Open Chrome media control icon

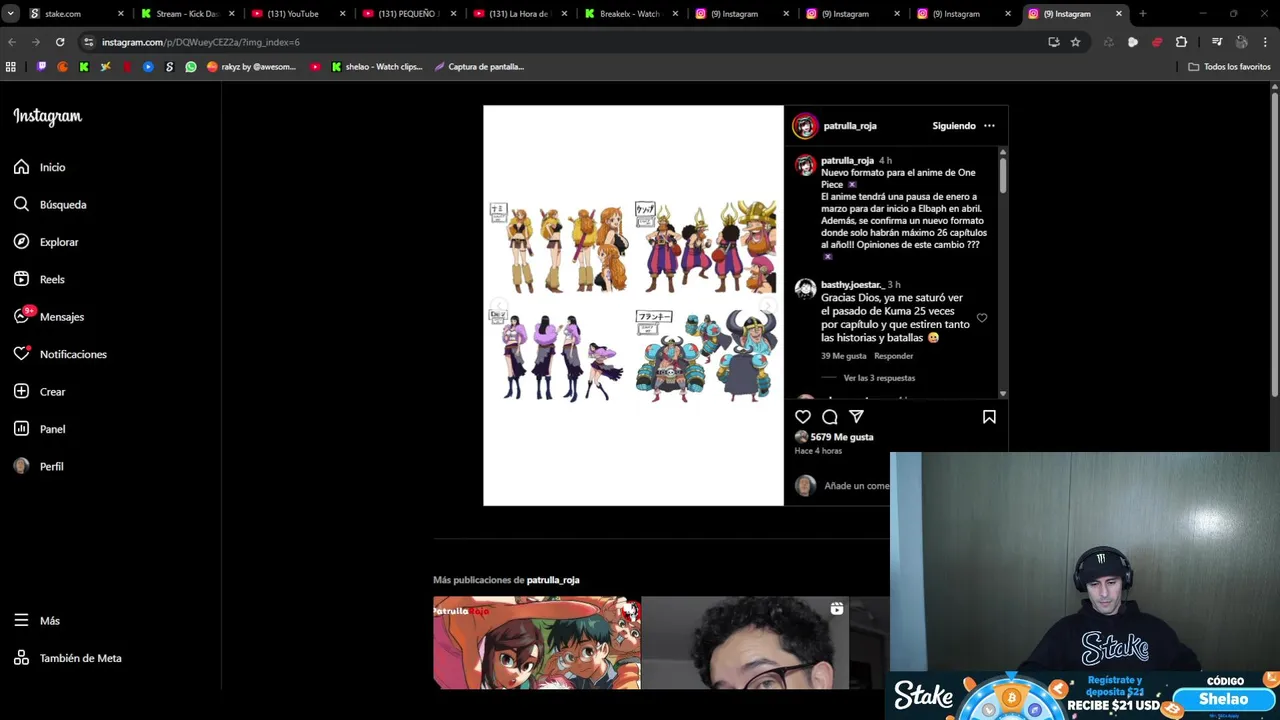1217,42
